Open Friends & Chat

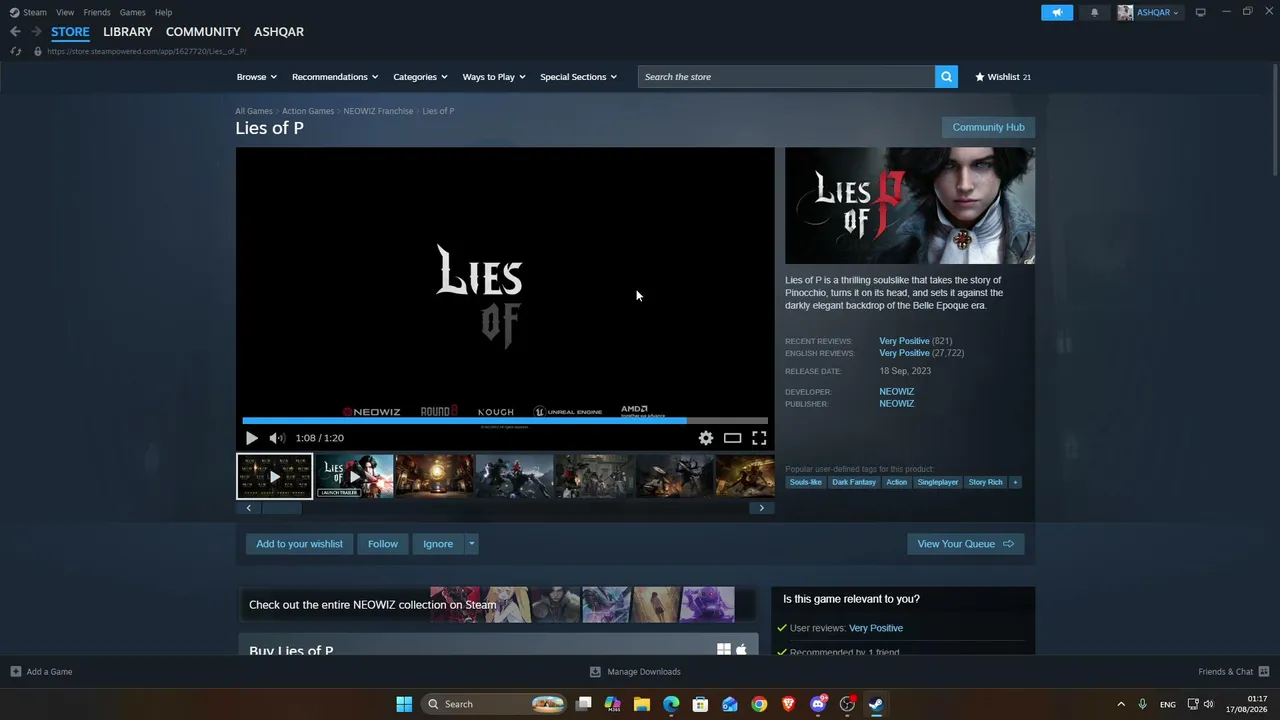coord(1234,672)
